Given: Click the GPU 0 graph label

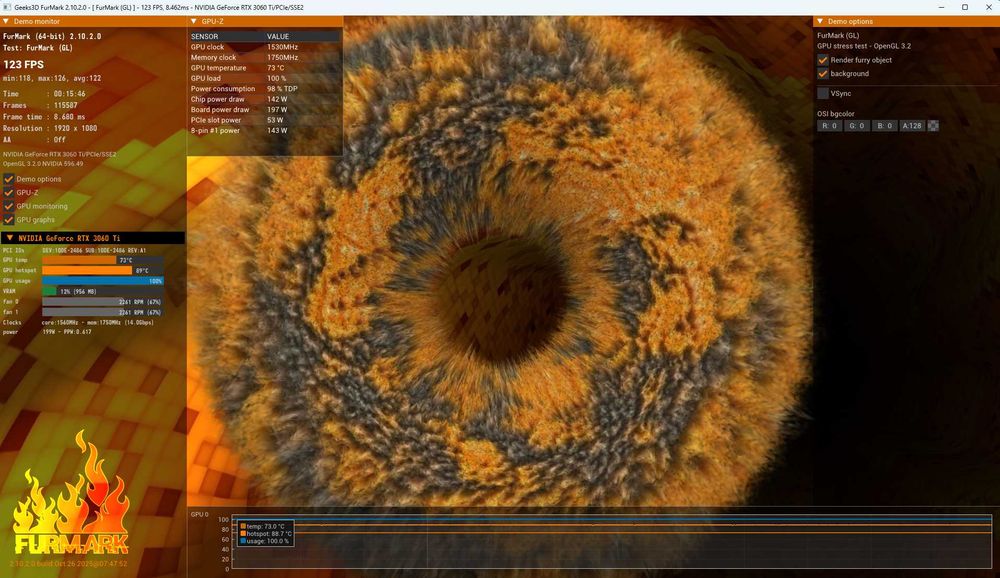Looking at the screenshot, I should [x=200, y=514].
